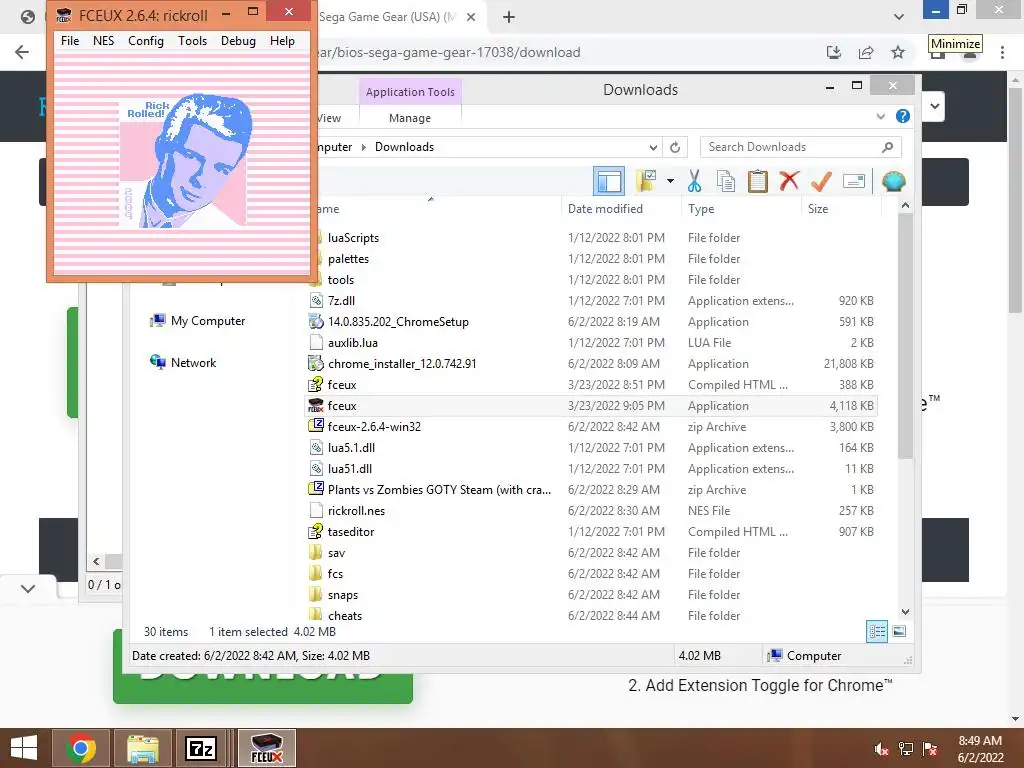This screenshot has height=768, width=1024.
Task: Click the file list vertical scrollbar
Action: click(905, 336)
